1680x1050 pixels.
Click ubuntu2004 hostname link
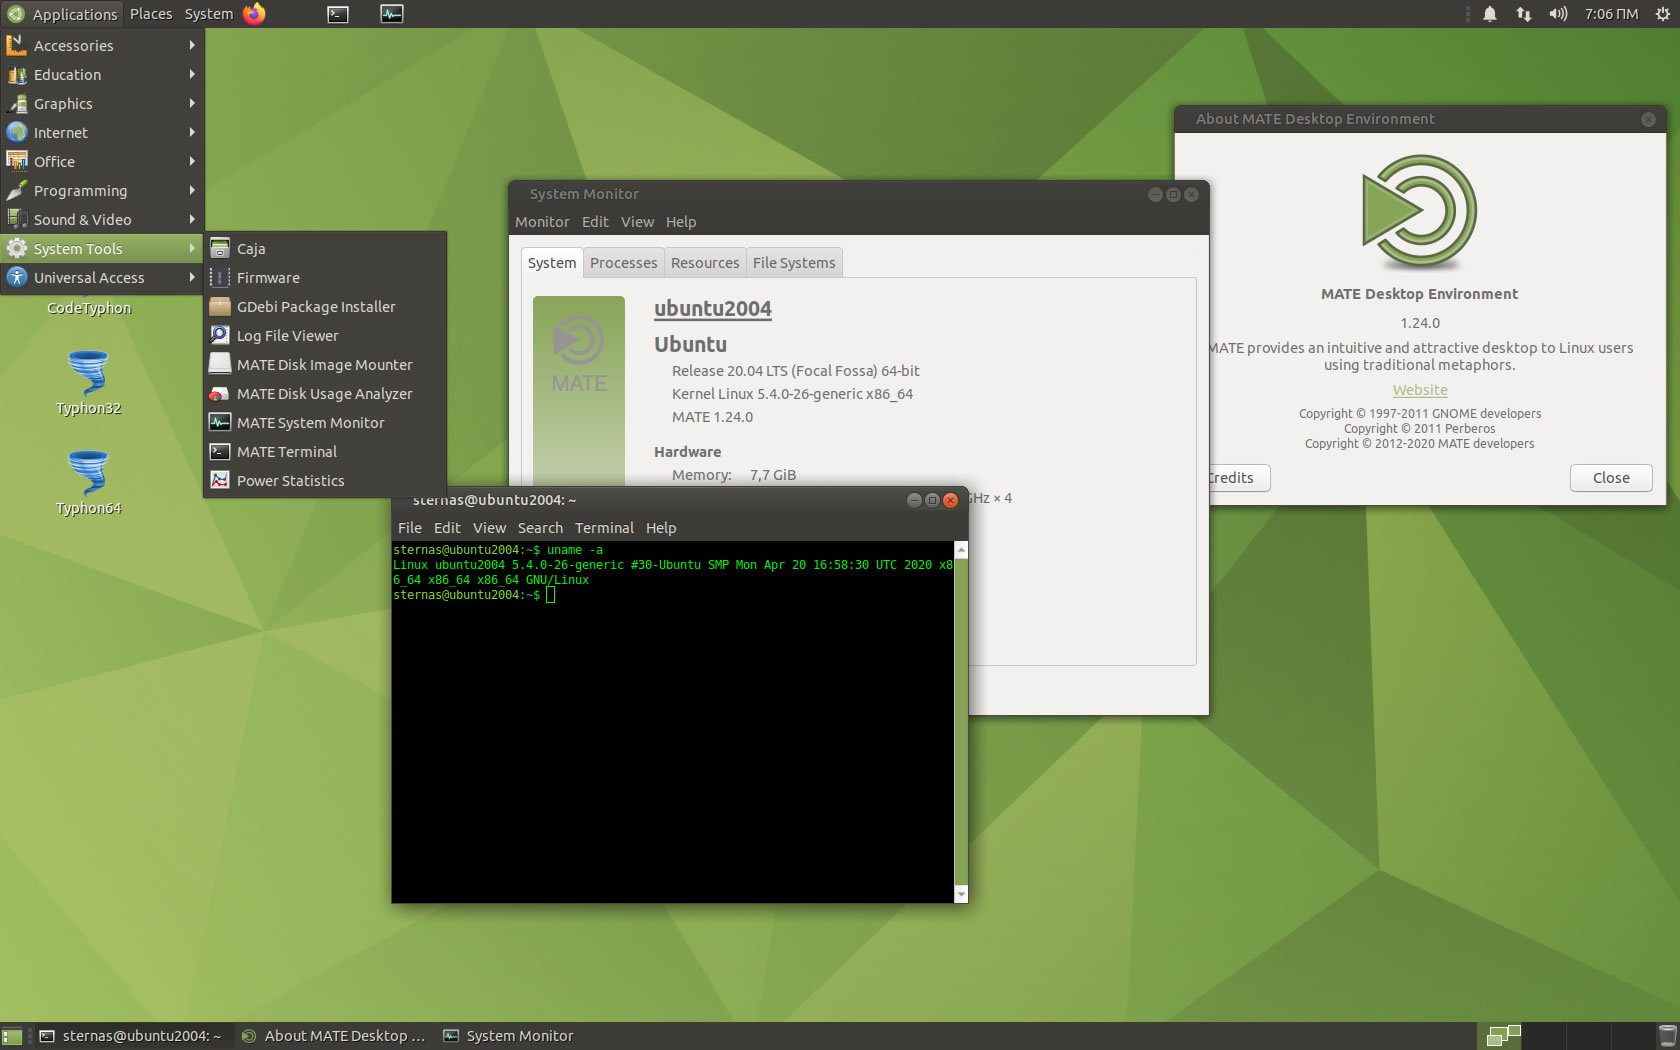(713, 309)
